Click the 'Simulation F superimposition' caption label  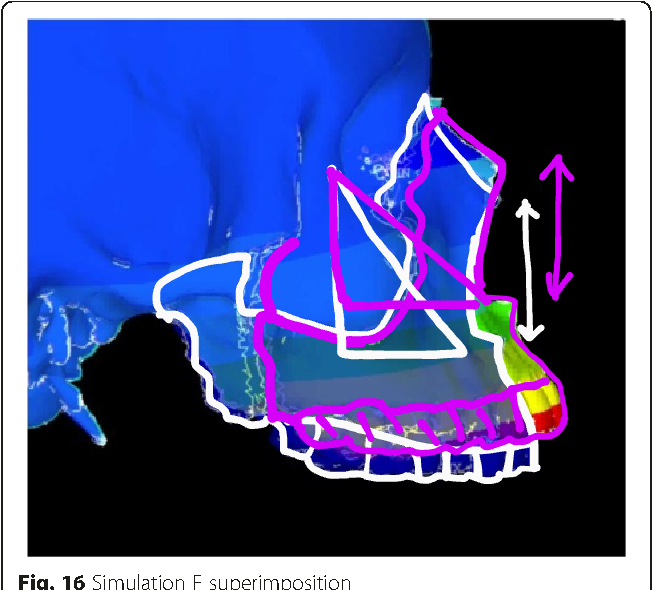tap(221, 582)
